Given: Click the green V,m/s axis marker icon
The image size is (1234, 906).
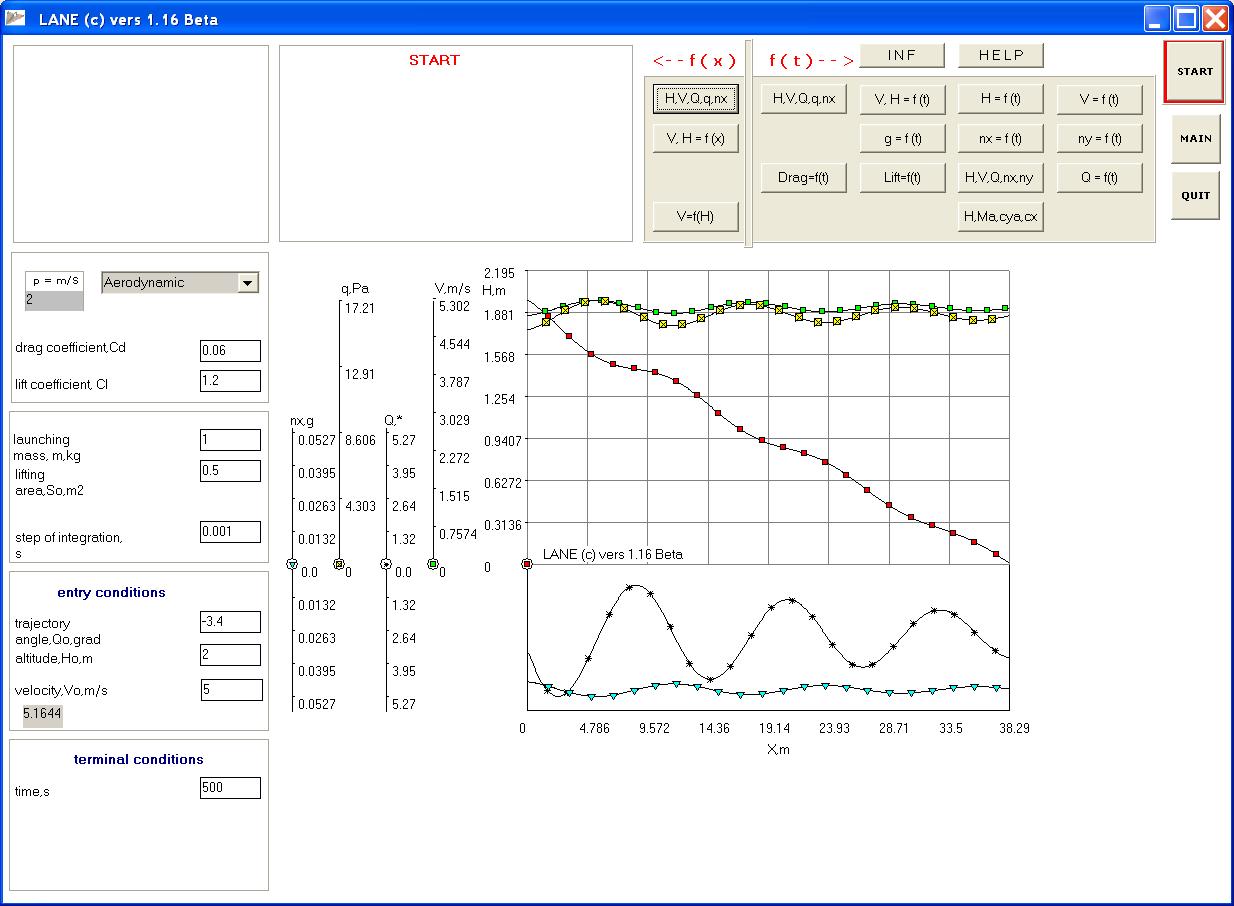Looking at the screenshot, I should [433, 565].
